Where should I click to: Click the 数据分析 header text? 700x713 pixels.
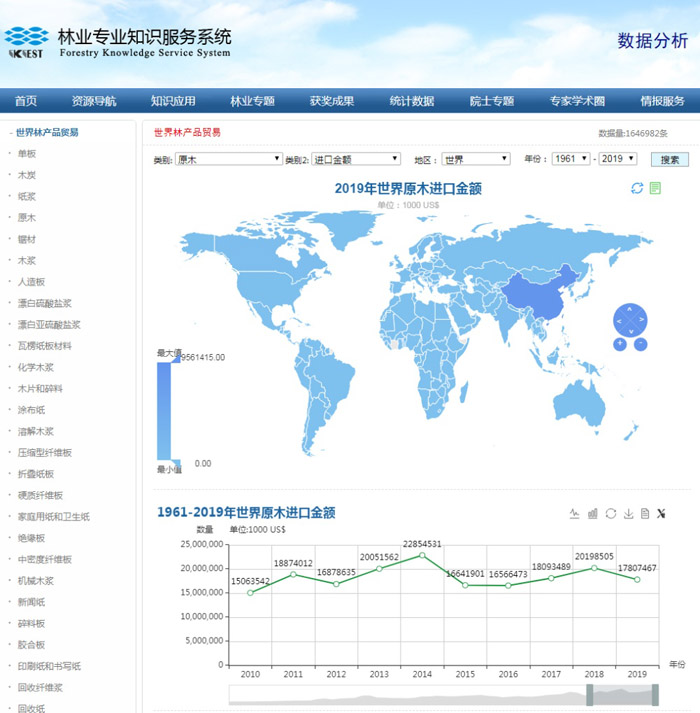(x=652, y=41)
